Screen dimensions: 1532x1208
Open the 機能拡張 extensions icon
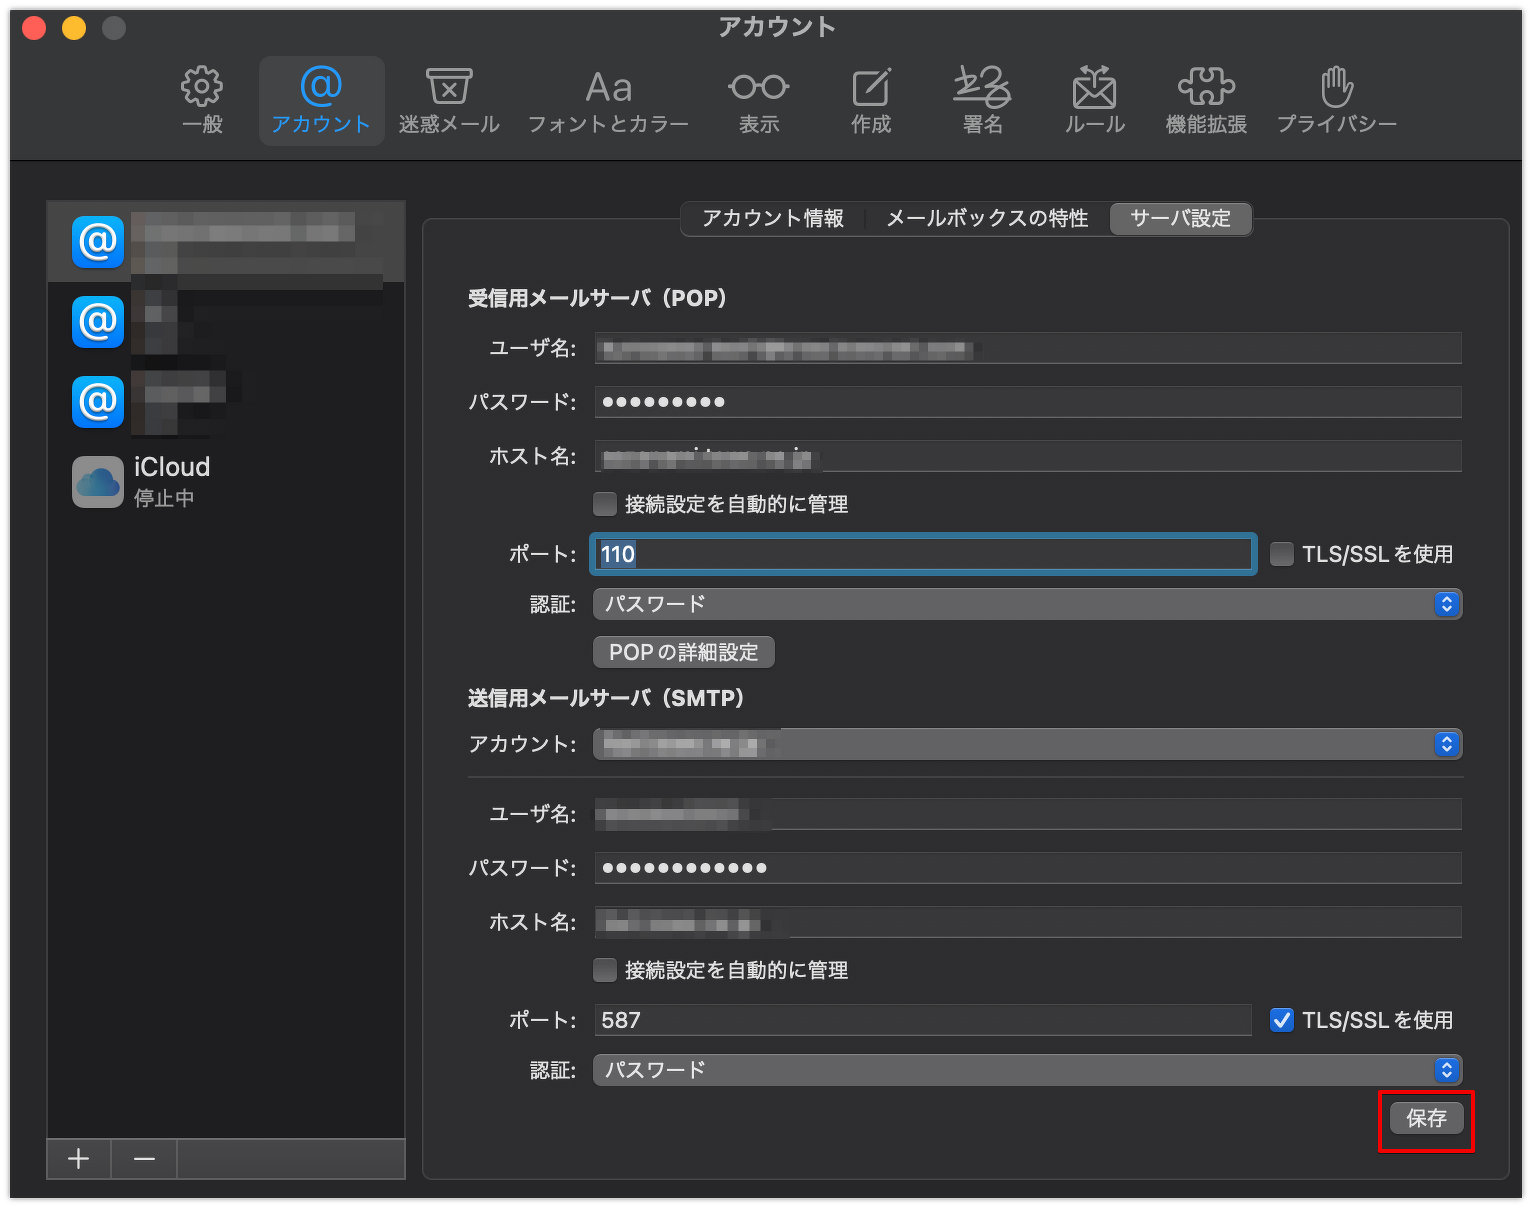tap(1206, 100)
